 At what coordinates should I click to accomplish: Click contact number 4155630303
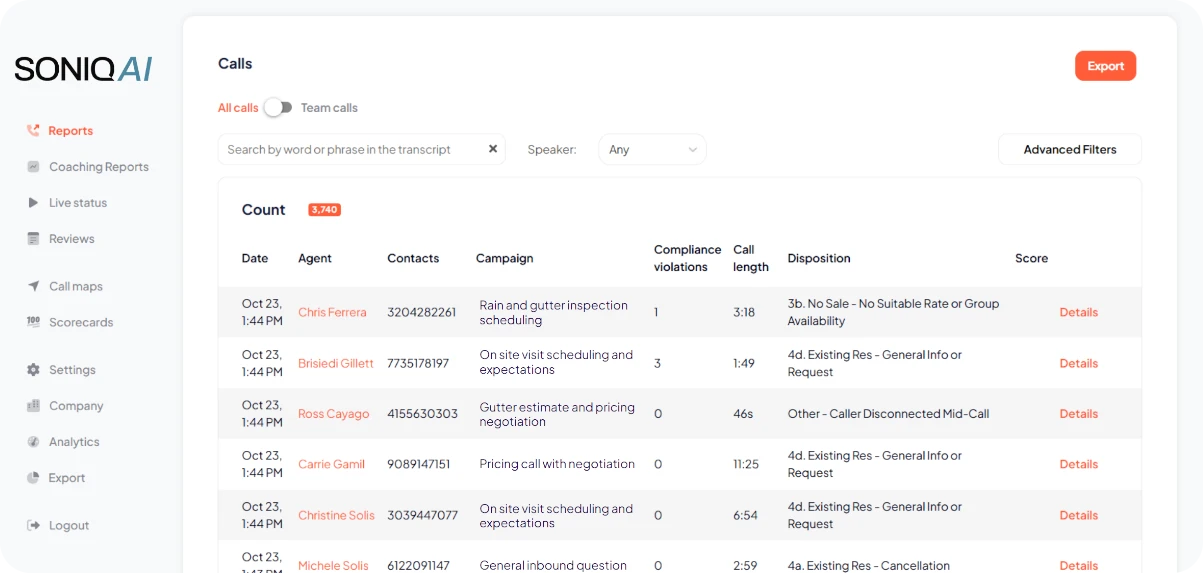coord(422,413)
